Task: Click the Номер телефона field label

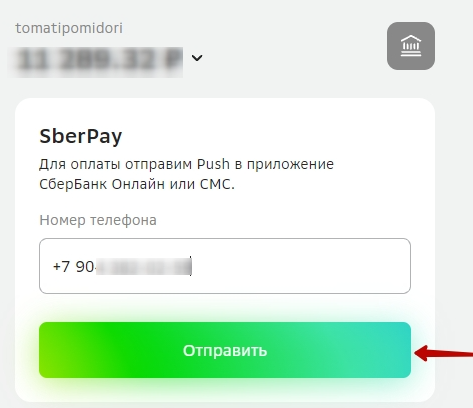Action: [98, 220]
